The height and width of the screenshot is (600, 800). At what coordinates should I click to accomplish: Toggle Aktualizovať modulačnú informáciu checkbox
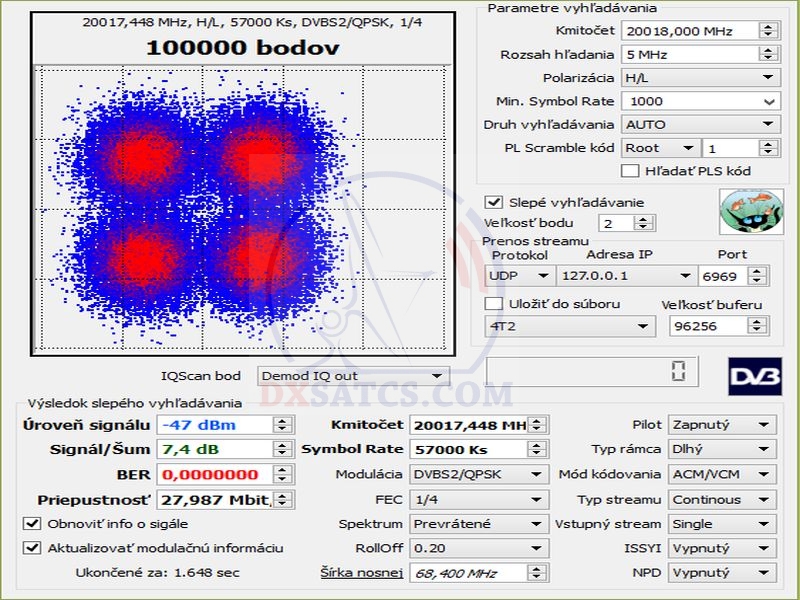(x=31, y=547)
